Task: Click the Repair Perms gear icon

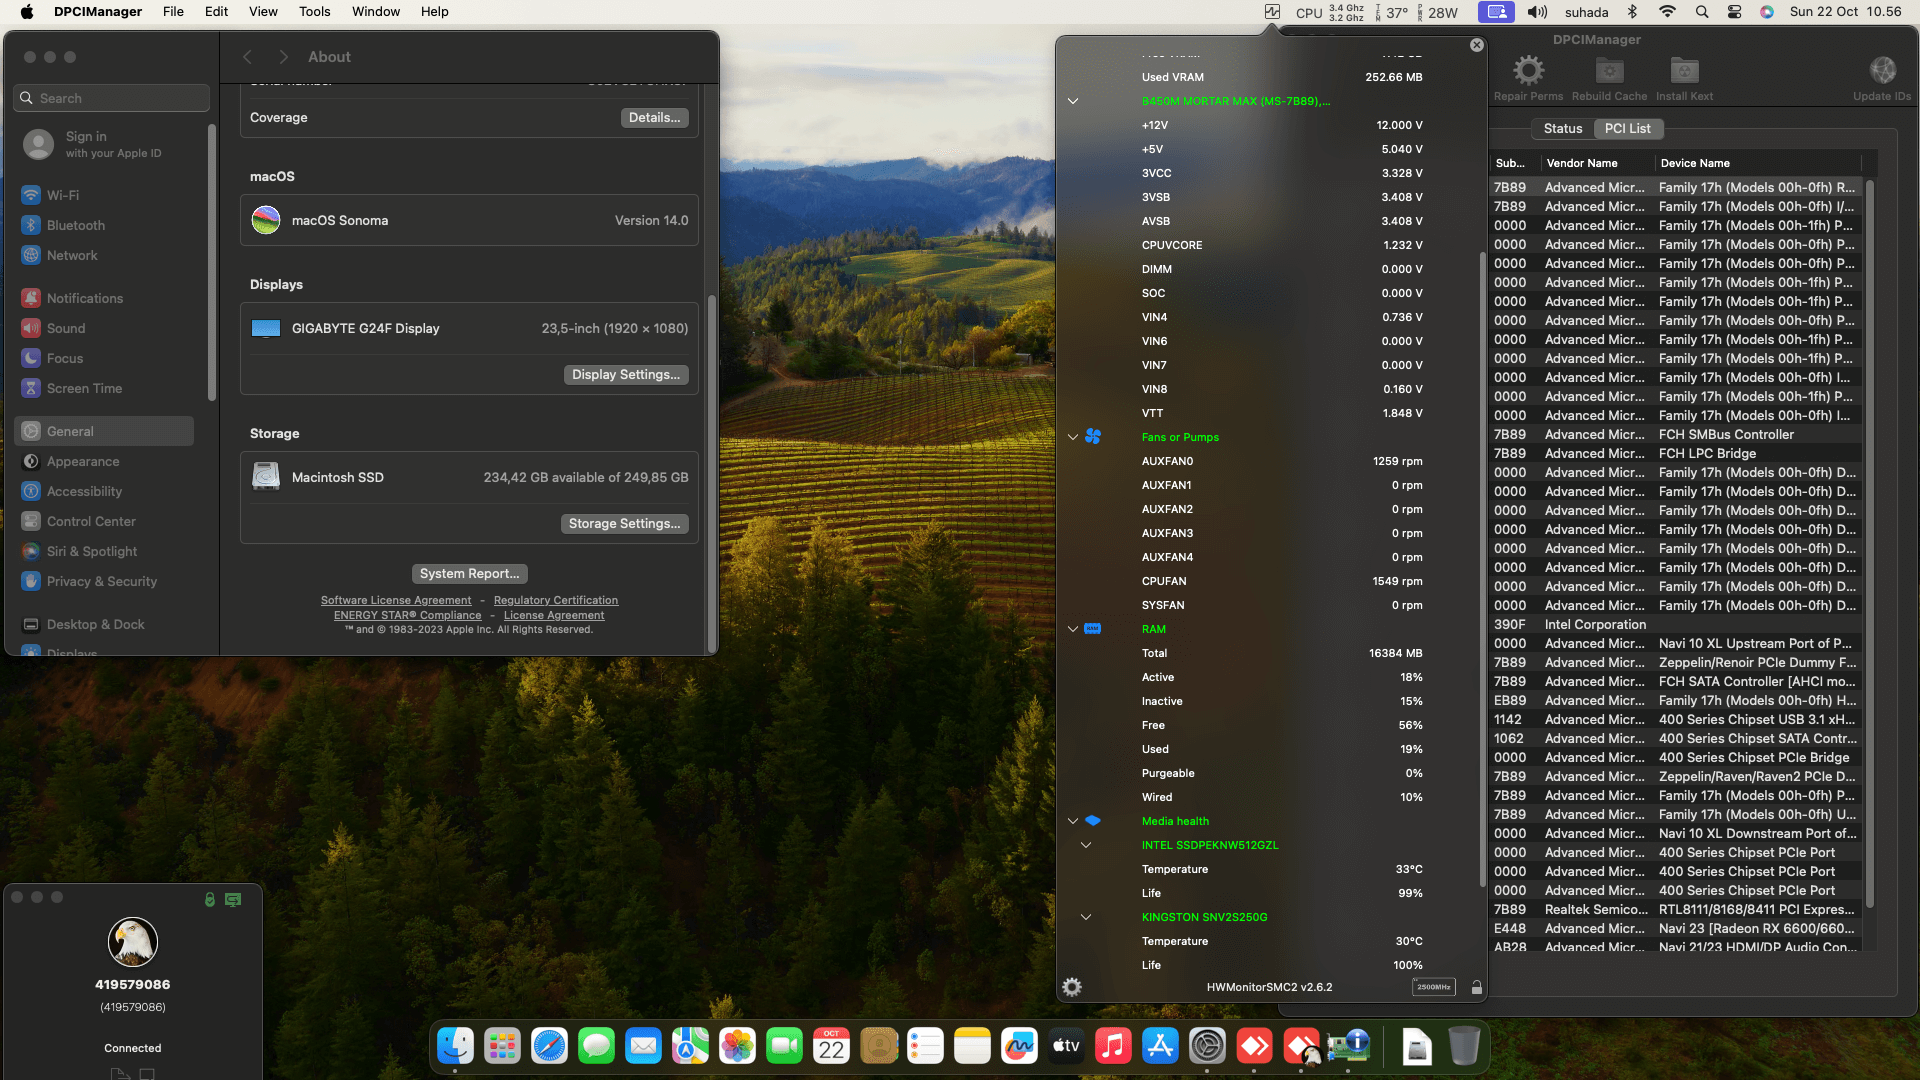Action: click(x=1528, y=71)
